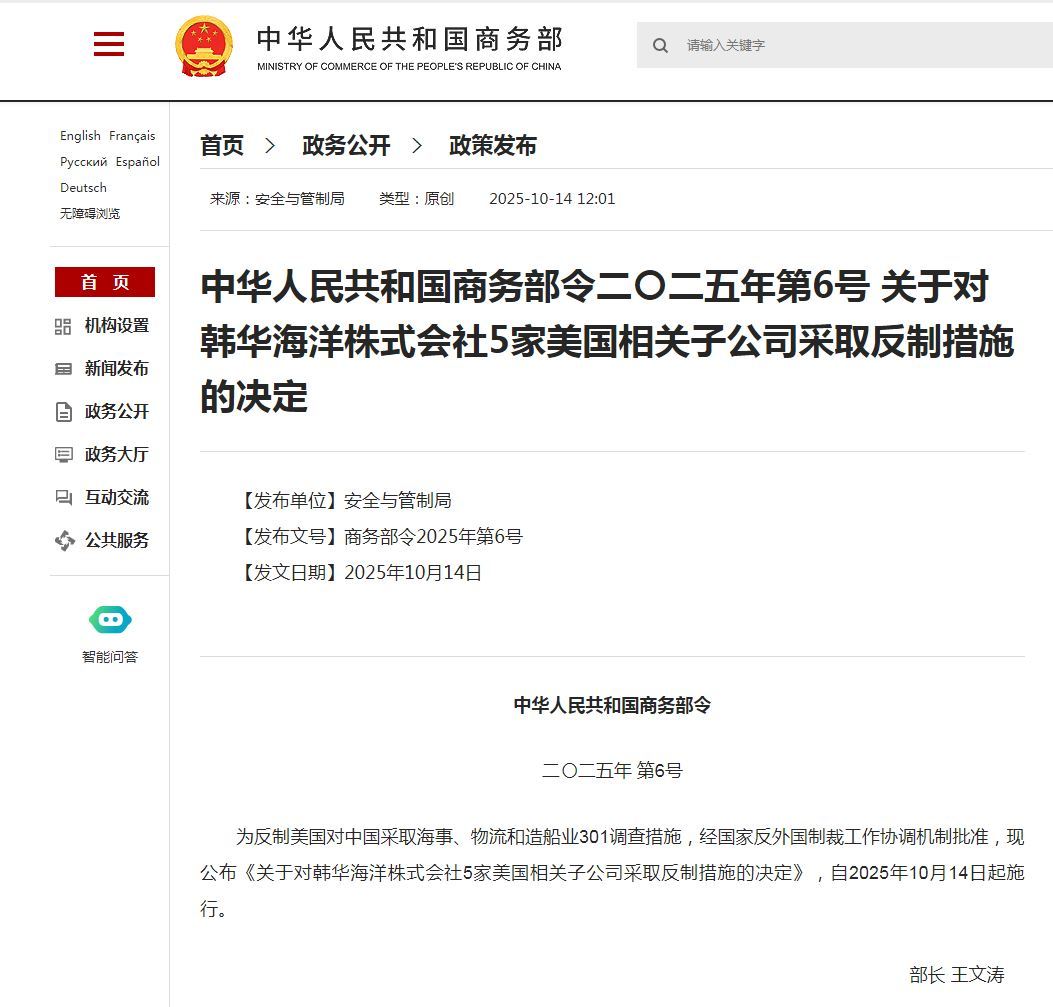Viewport: 1053px width, 1007px height.
Task: Open 无障碍浏览 accessibility mode
Action: (90, 214)
